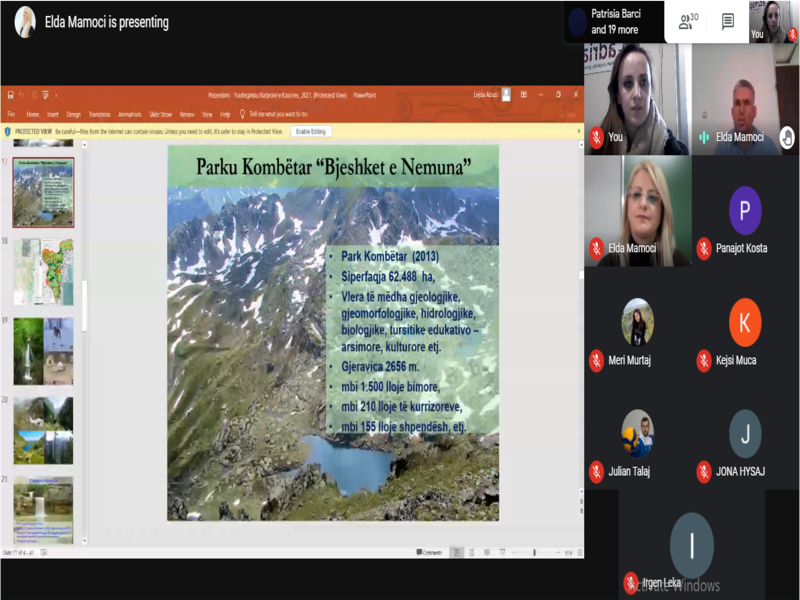Open the Design ribbon tab
800x600 pixels.
[x=73, y=114]
